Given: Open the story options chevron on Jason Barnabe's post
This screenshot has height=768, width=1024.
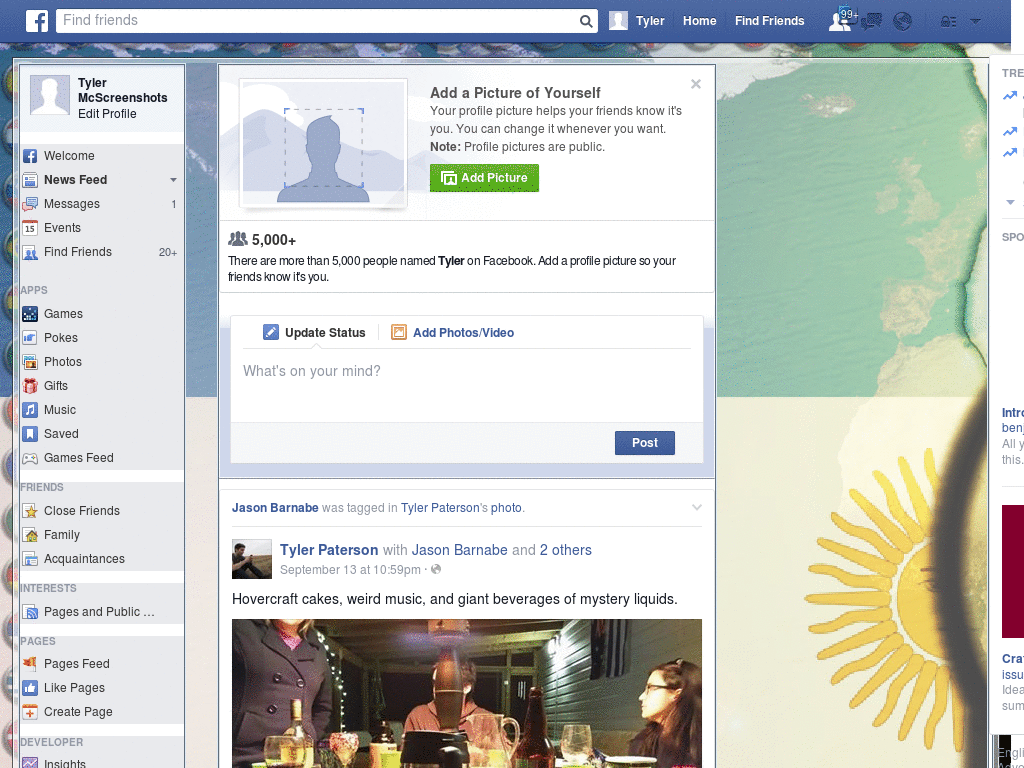Looking at the screenshot, I should [x=696, y=508].
